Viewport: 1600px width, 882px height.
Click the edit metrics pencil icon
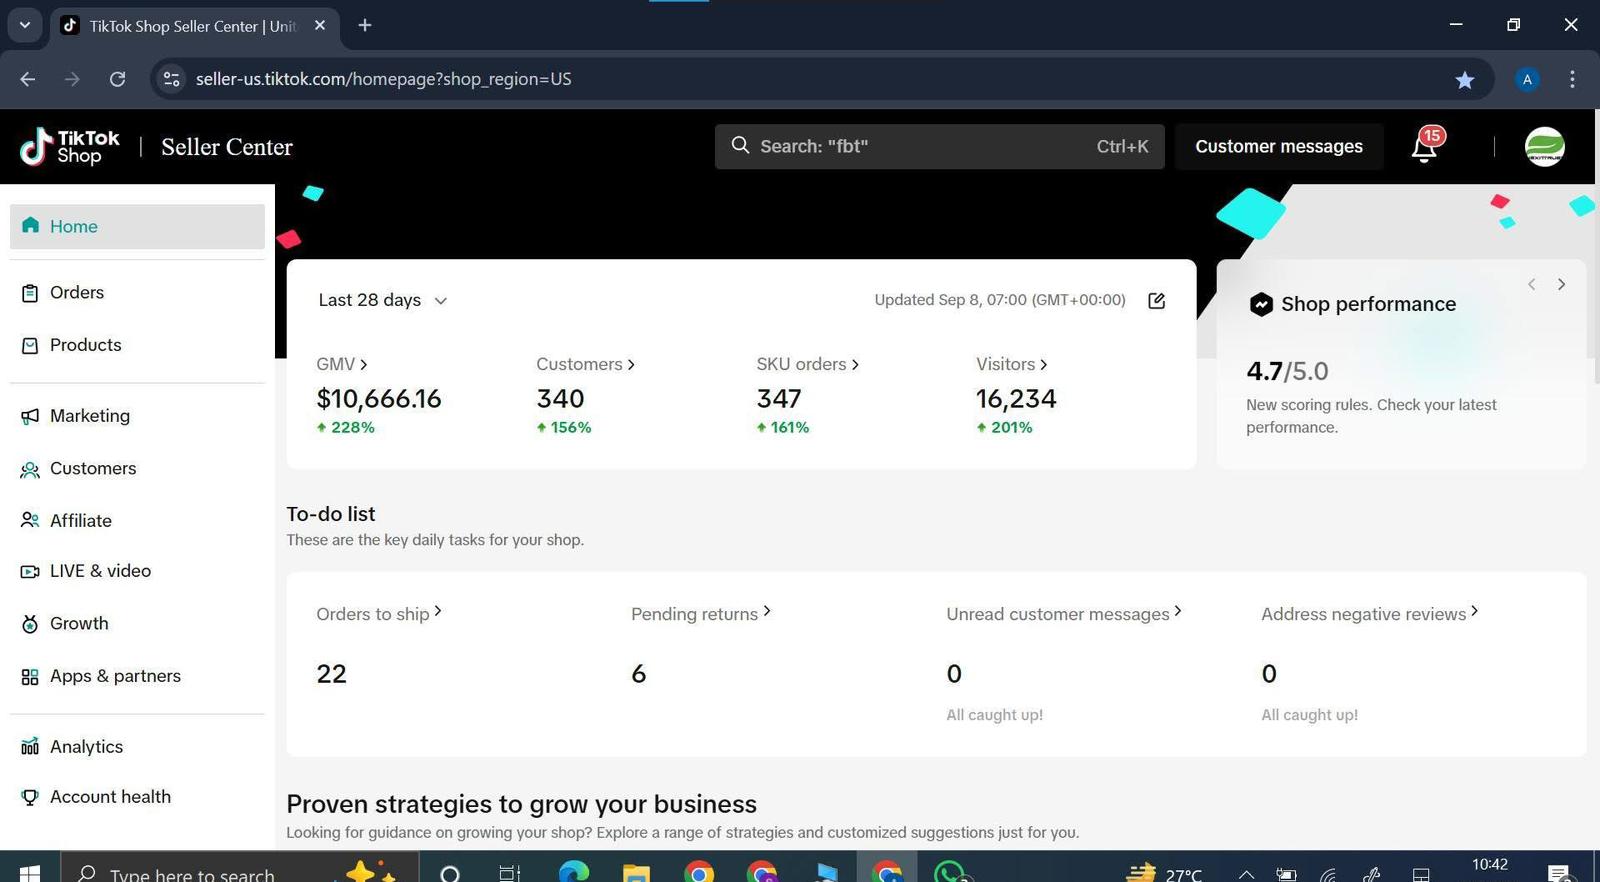[x=1156, y=301]
